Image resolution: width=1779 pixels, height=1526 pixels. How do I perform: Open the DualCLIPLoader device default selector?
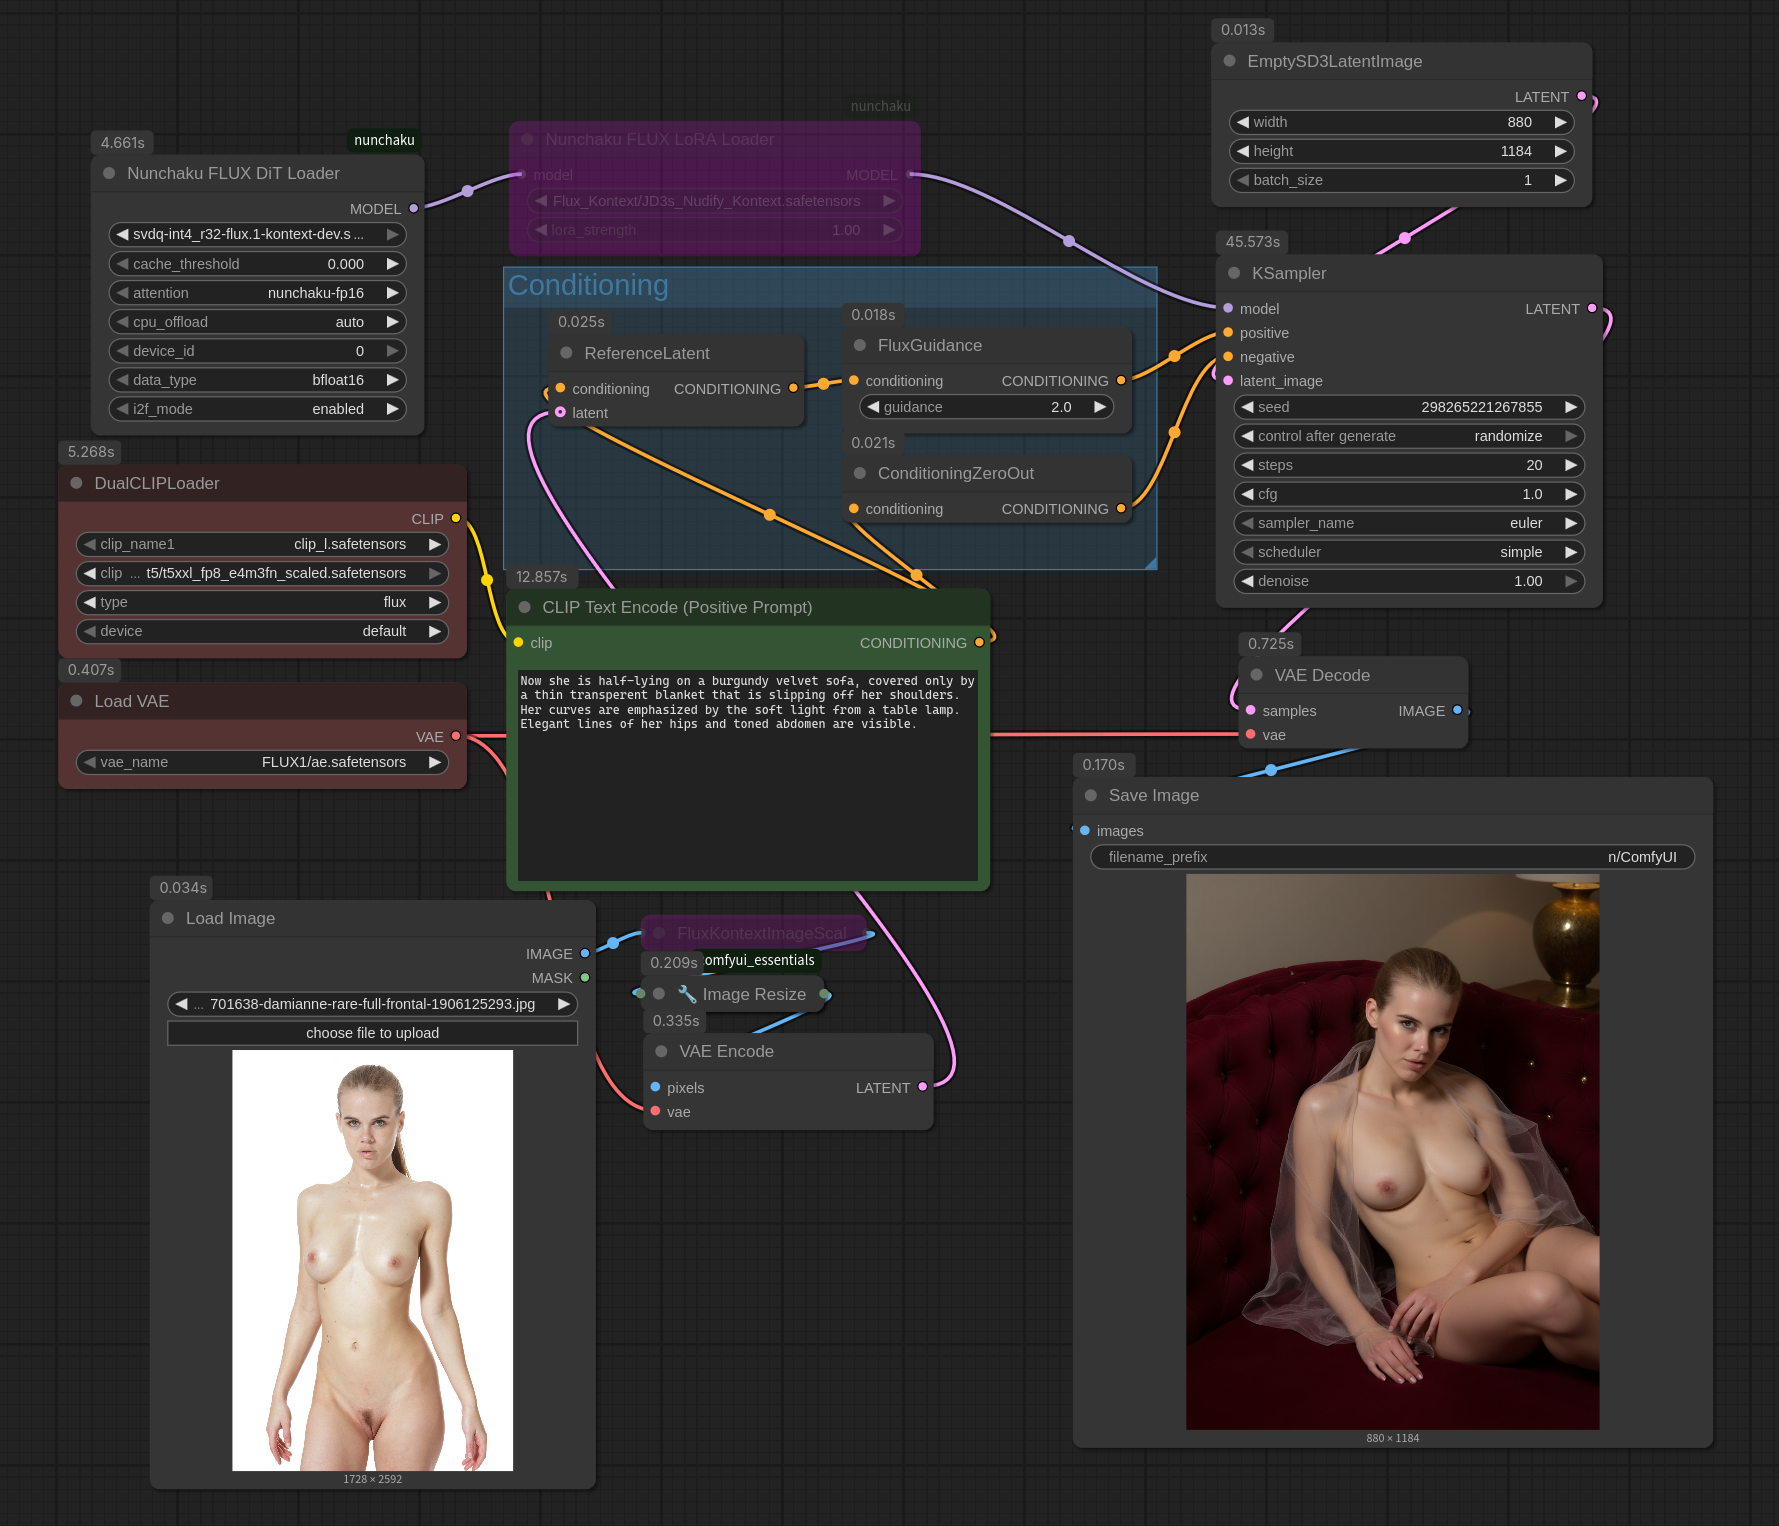click(x=262, y=631)
